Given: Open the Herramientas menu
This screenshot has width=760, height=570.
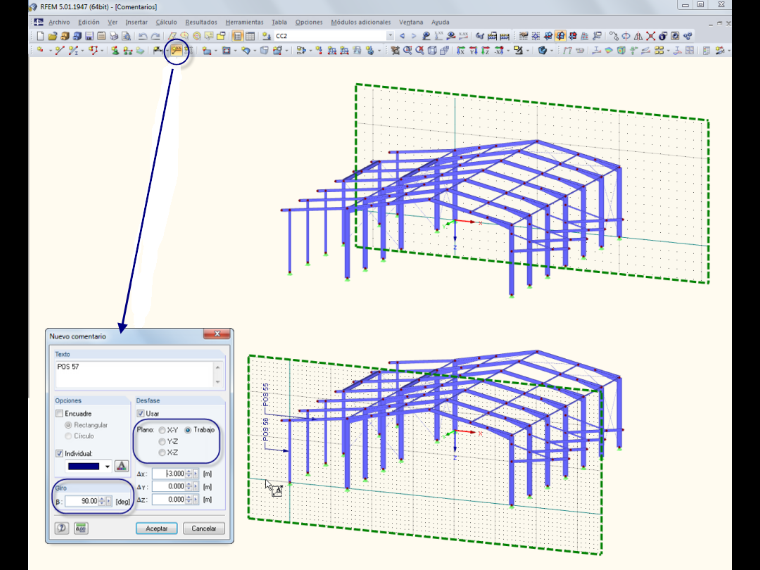Looking at the screenshot, I should (x=244, y=22).
